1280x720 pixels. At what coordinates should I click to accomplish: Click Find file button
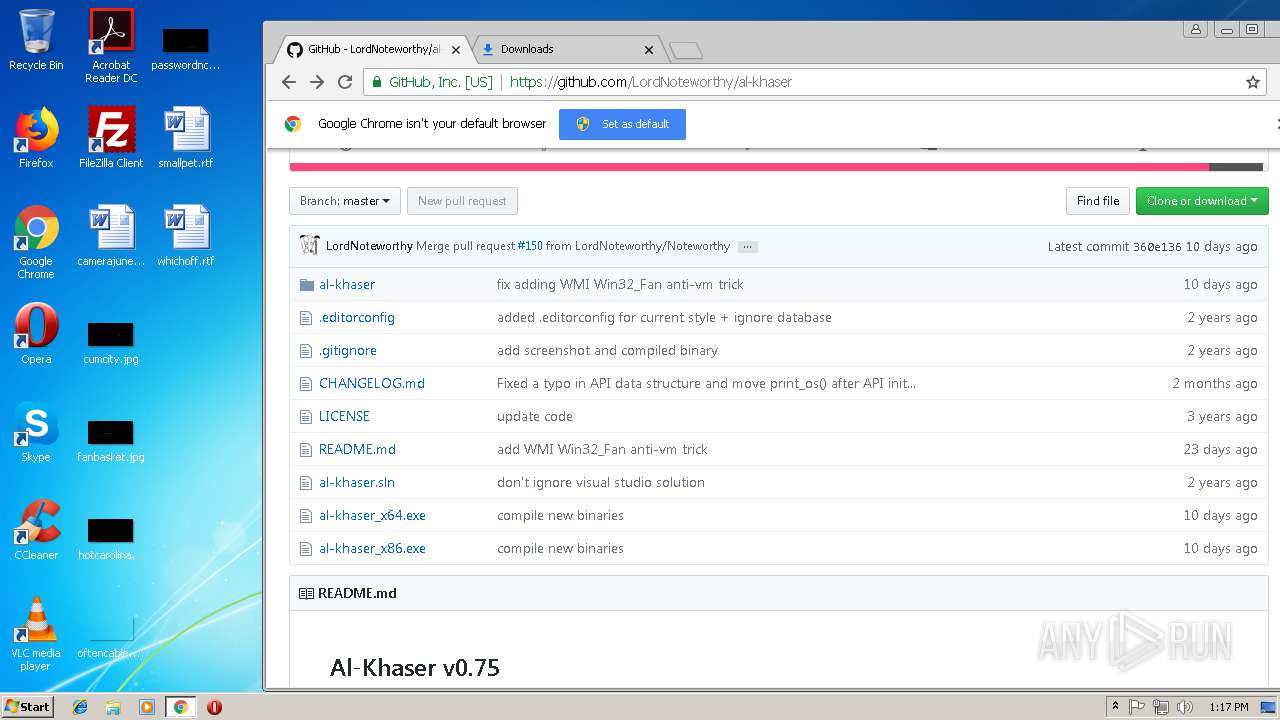pyautogui.click(x=1098, y=201)
